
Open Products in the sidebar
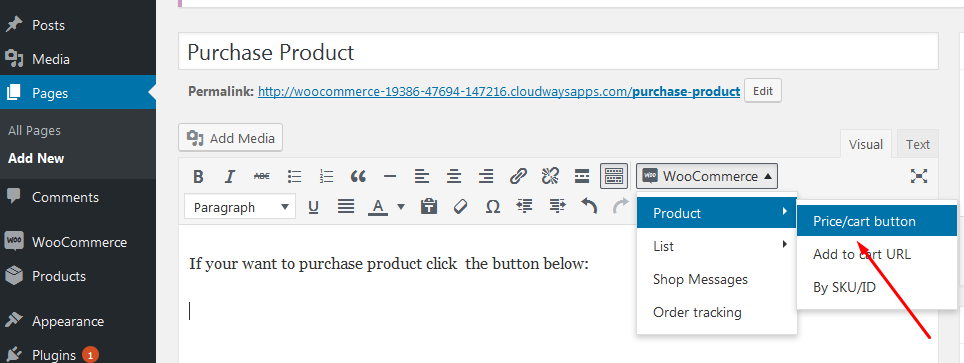78,276
